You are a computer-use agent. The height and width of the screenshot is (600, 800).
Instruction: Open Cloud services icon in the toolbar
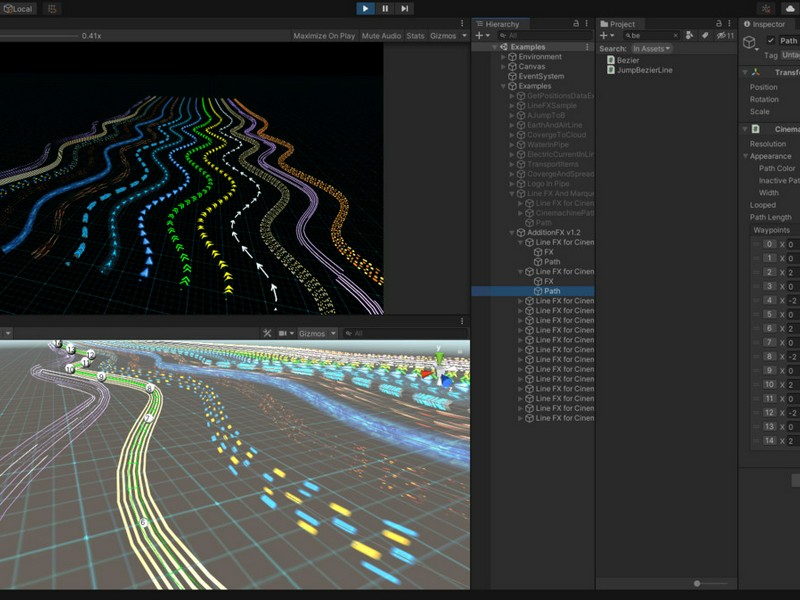point(789,9)
